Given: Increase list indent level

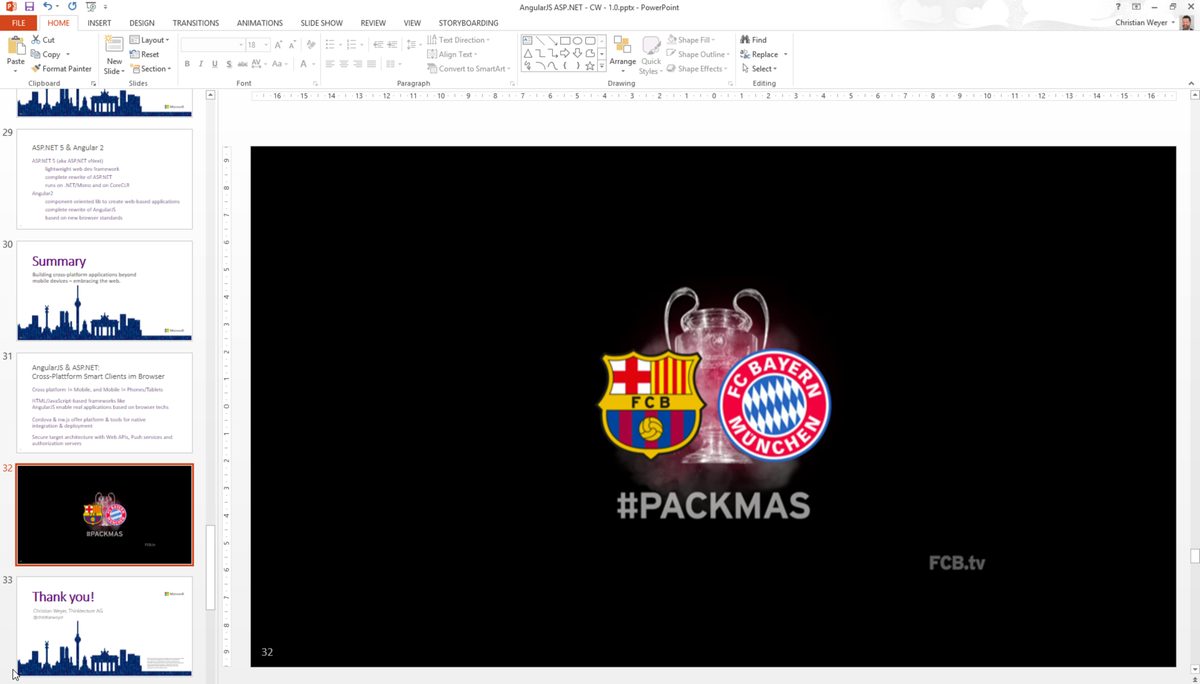Looking at the screenshot, I should pos(392,45).
